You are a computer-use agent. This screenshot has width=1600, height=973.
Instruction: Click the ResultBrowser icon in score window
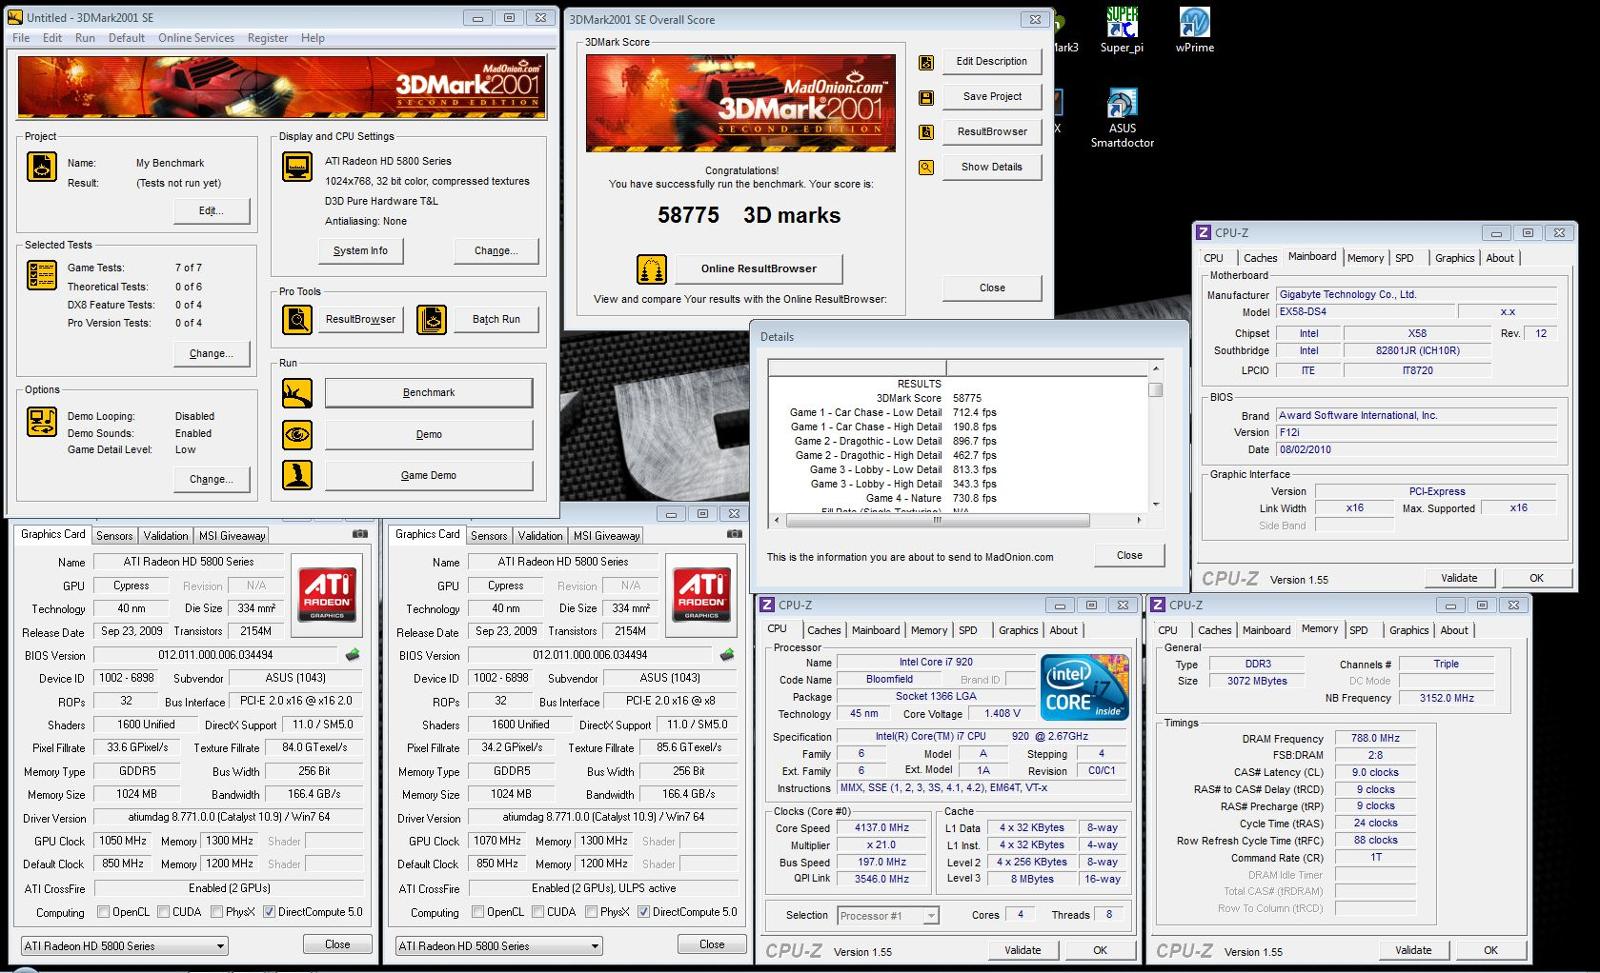click(926, 132)
